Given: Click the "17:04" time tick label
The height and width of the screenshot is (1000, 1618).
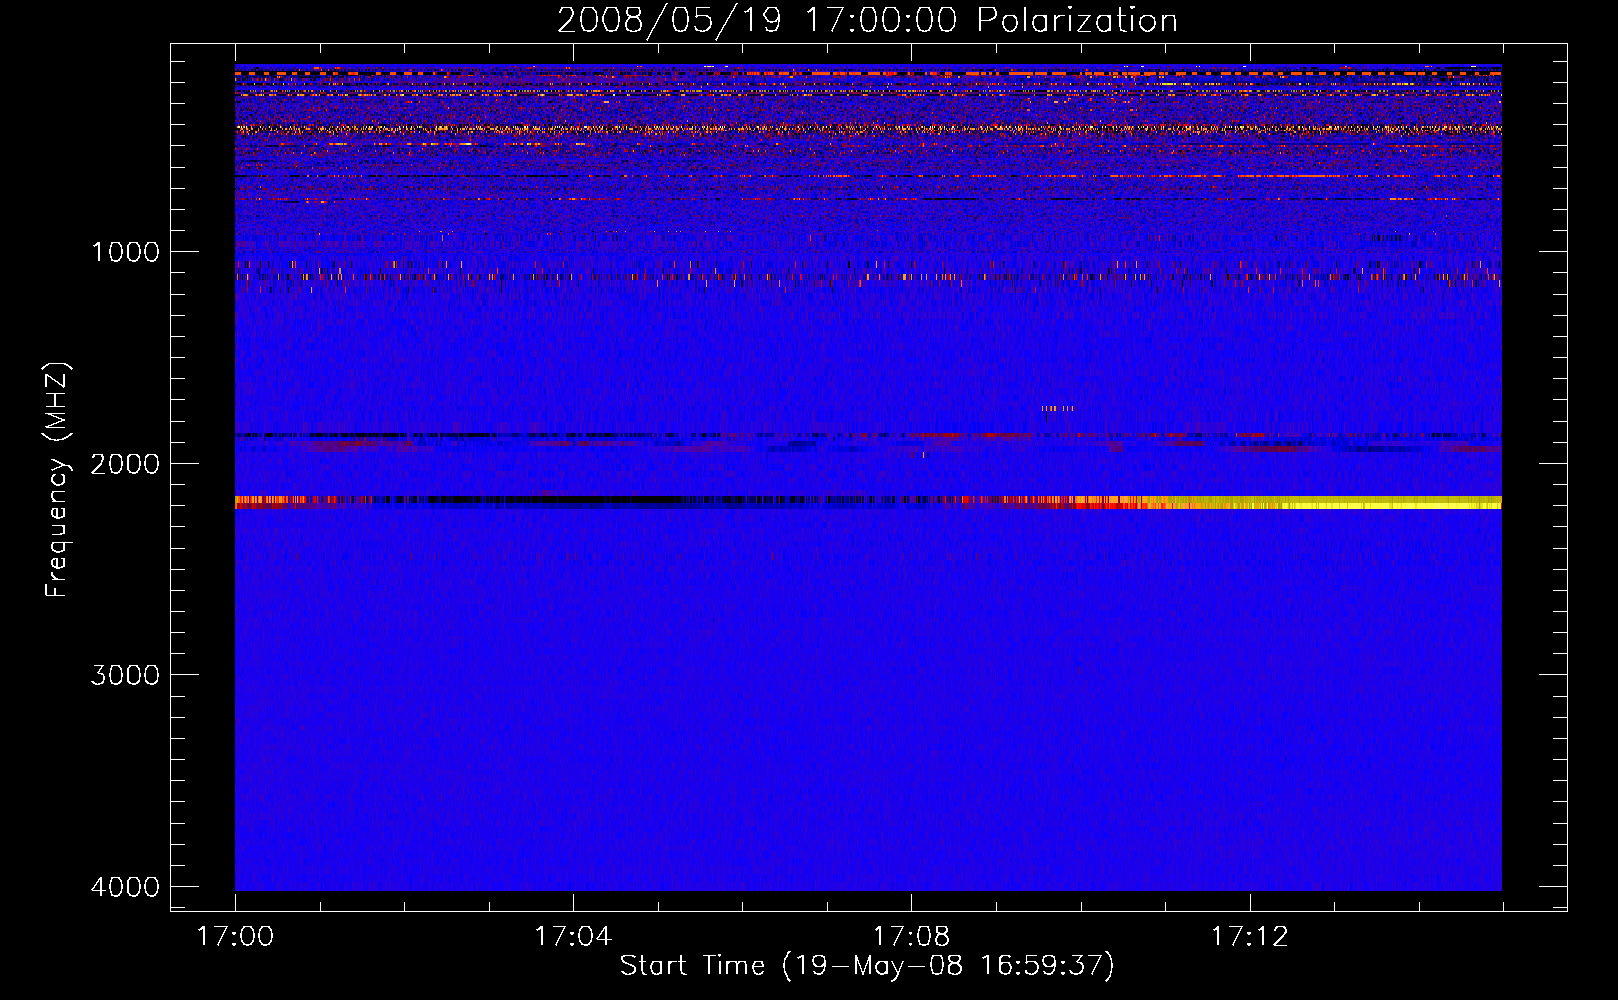Looking at the screenshot, I should [x=573, y=936].
